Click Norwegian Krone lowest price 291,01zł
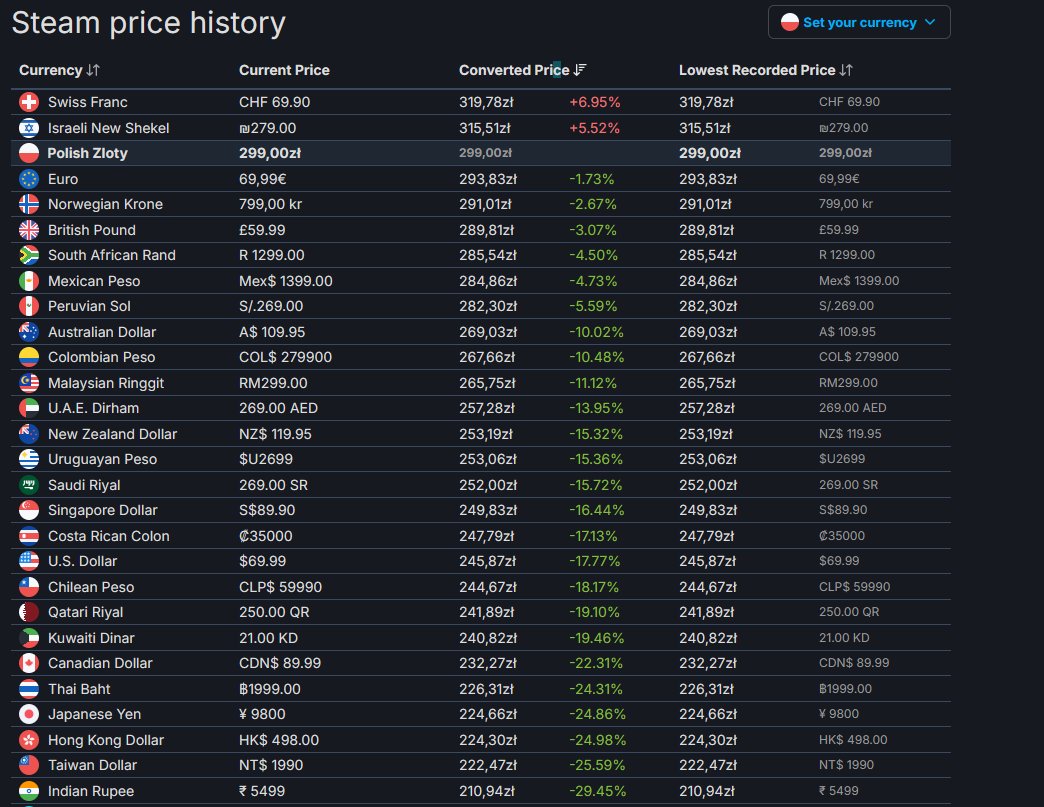 click(x=705, y=204)
